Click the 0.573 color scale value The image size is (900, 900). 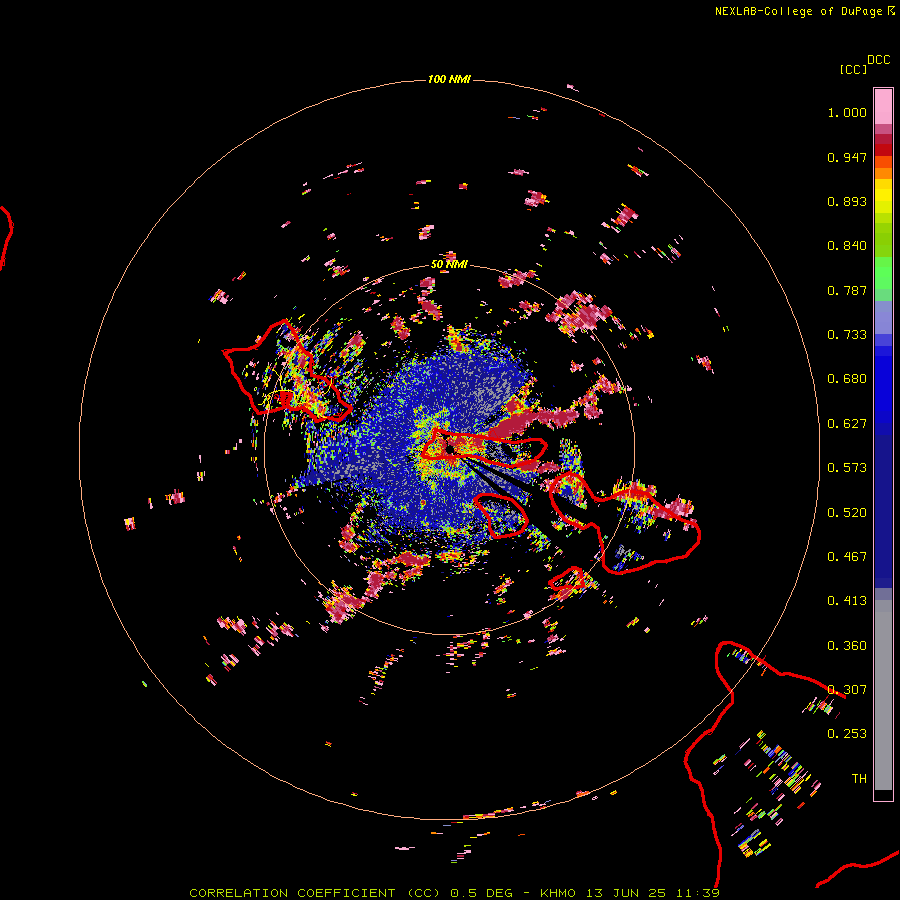[847, 468]
